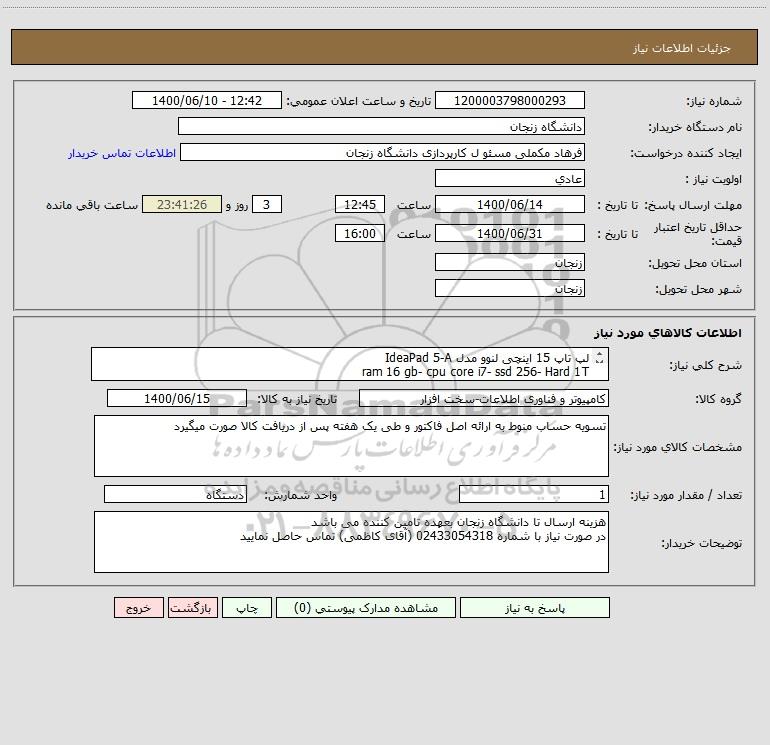This screenshot has height=745, width=770.
Task: Select the response deadline date 1400/06/14
Action: pyautogui.click(x=510, y=204)
